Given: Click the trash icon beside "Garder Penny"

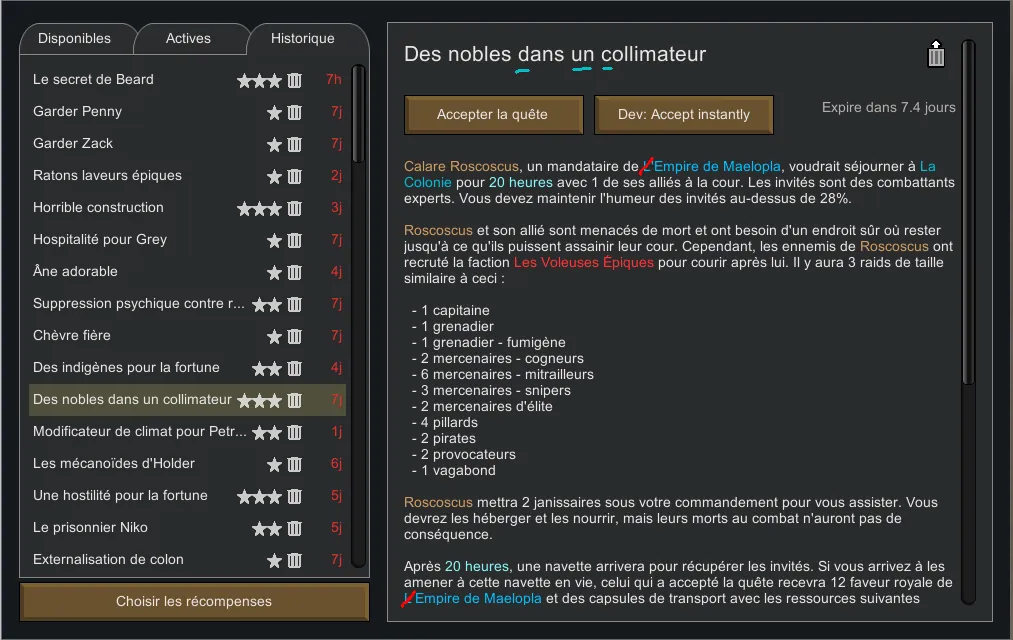Looking at the screenshot, I should (295, 112).
